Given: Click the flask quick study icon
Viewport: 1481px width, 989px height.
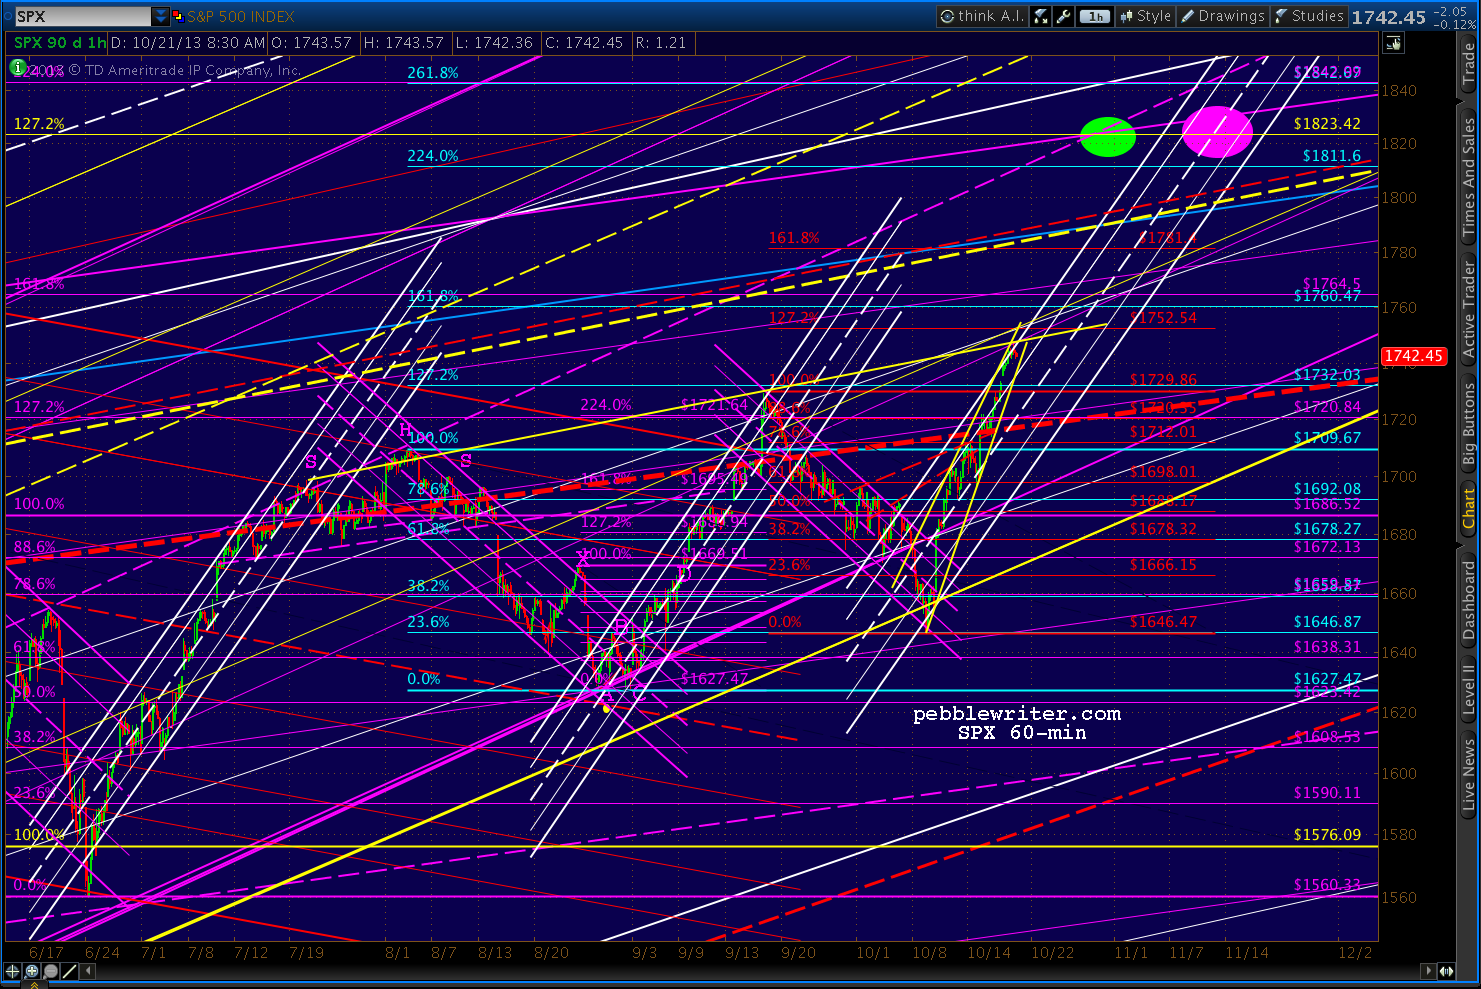Looking at the screenshot, I should 1042,16.
